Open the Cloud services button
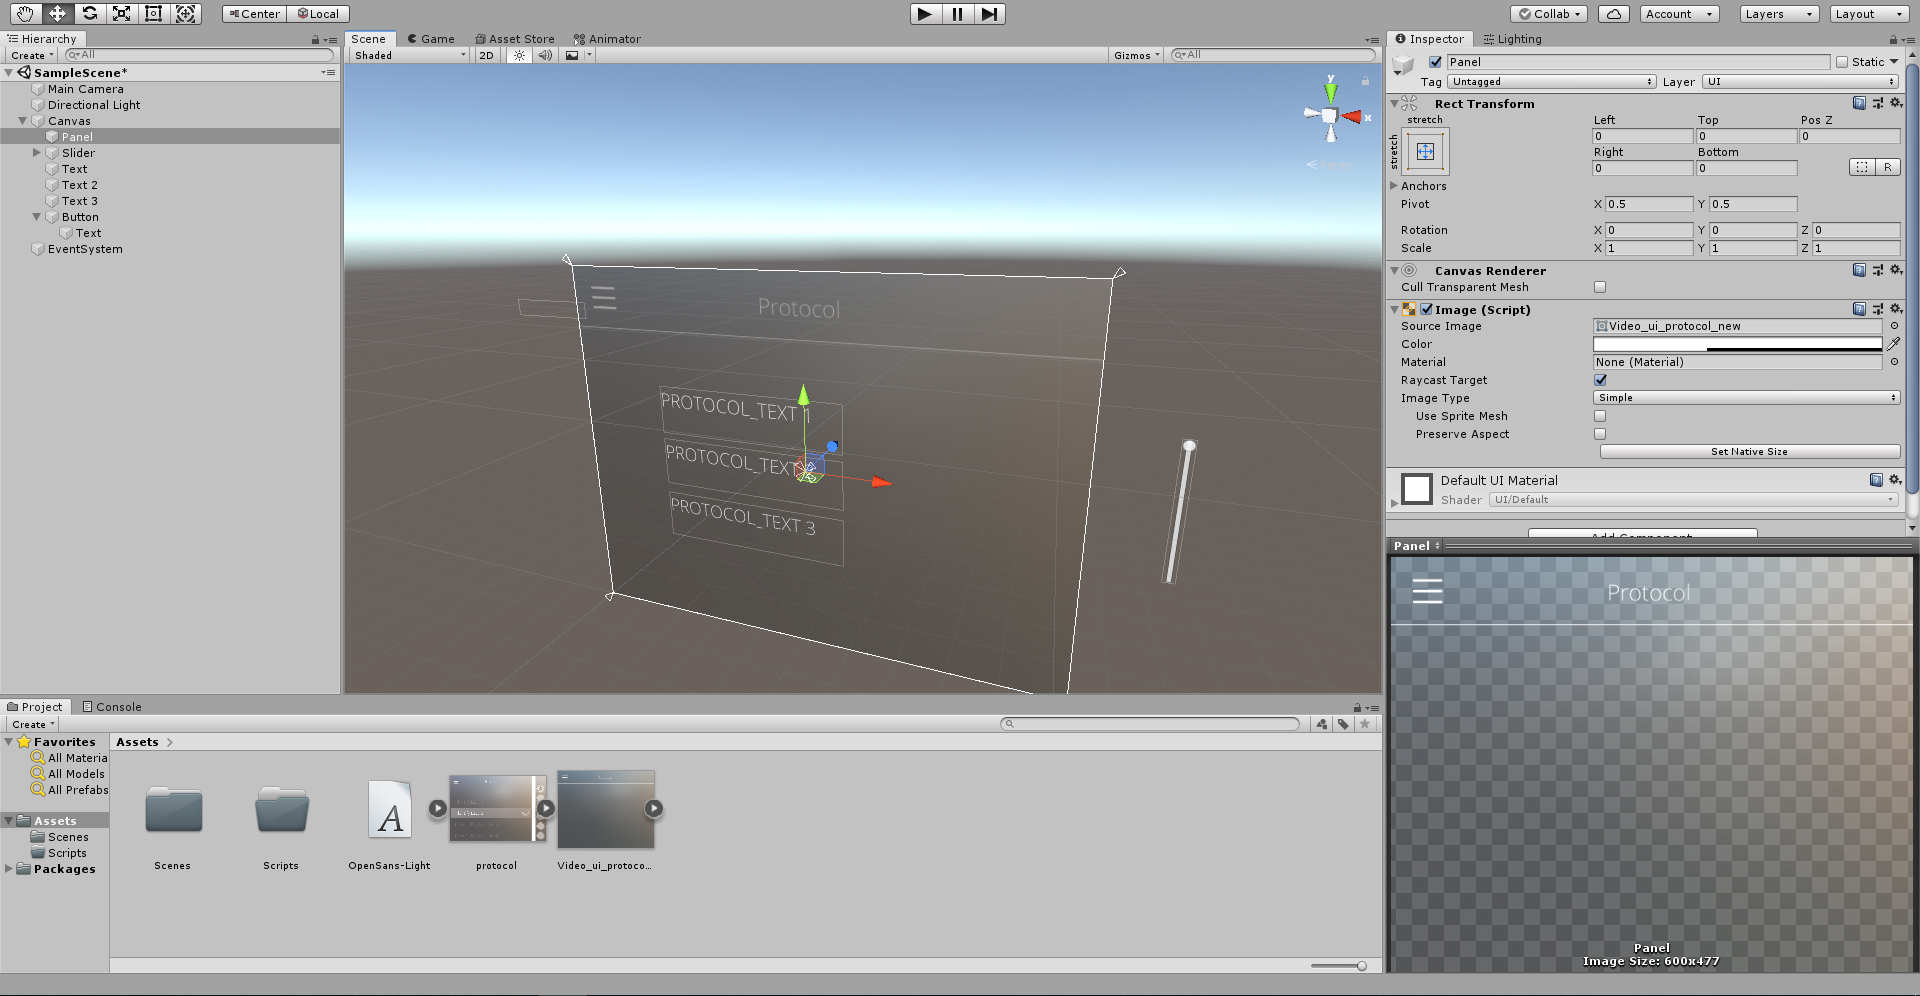This screenshot has width=1920, height=996. tap(1614, 14)
